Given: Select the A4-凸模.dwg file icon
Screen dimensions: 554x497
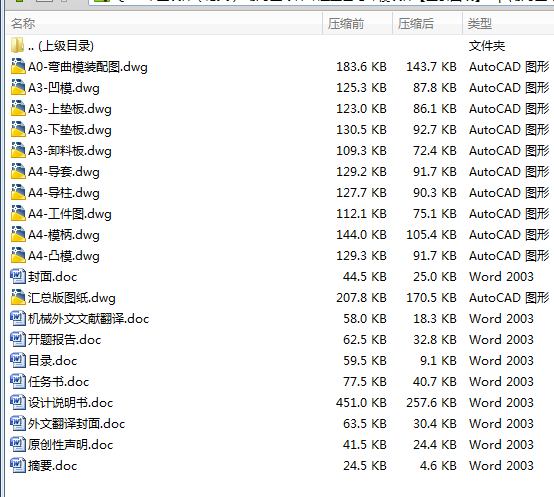Looking at the screenshot, I should tap(18, 255).
